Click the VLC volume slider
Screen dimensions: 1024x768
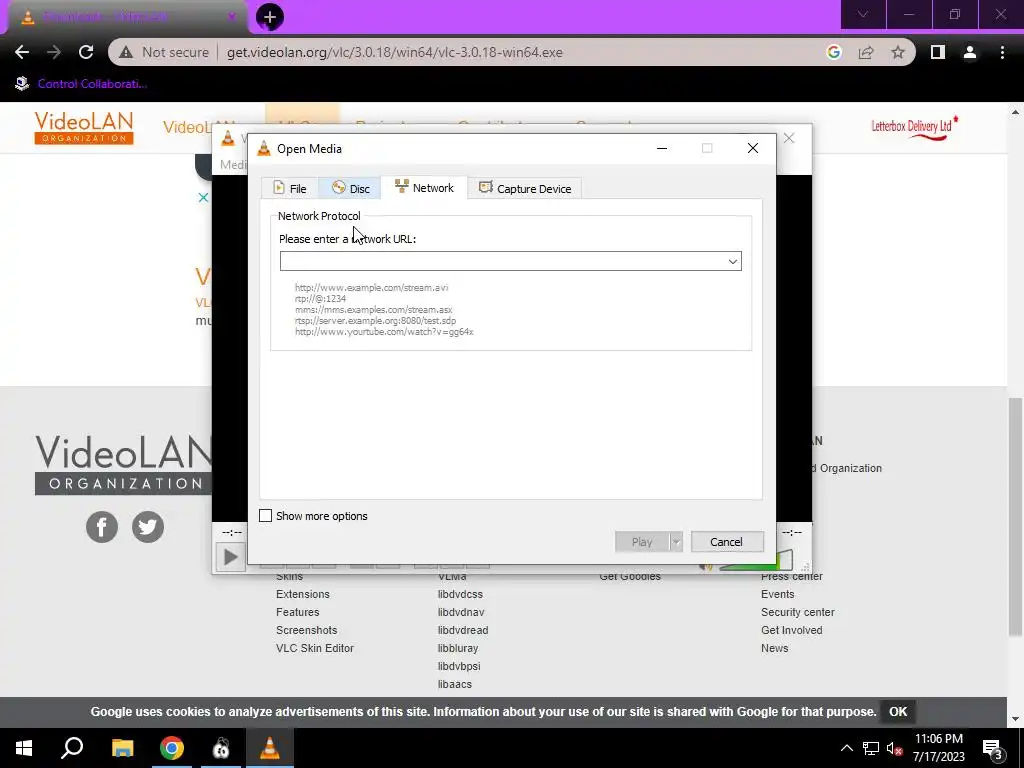[x=756, y=562]
